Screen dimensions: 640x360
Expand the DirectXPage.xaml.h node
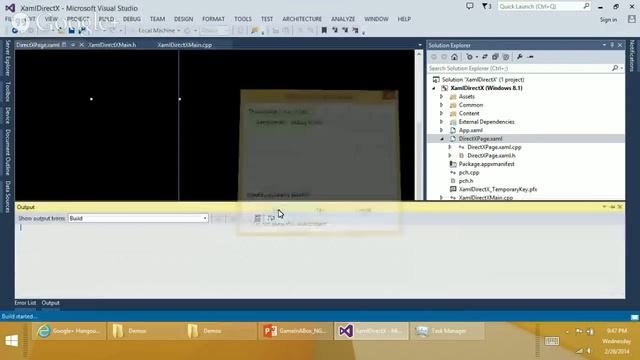click(x=450, y=156)
